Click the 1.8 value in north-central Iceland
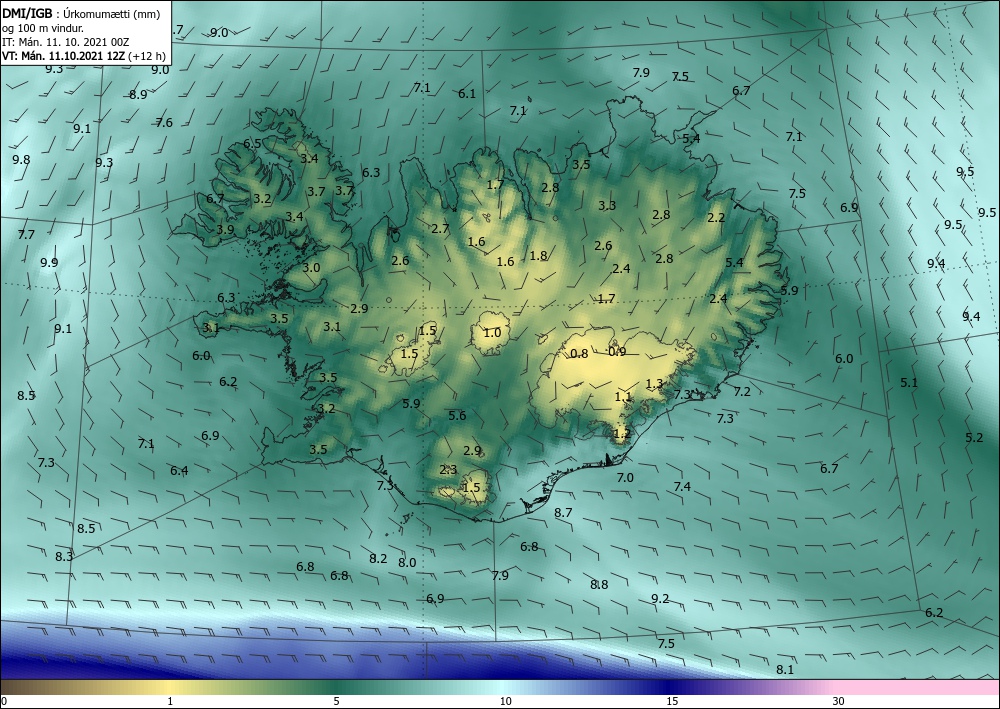Image resolution: width=1000 pixels, height=709 pixels. point(538,255)
